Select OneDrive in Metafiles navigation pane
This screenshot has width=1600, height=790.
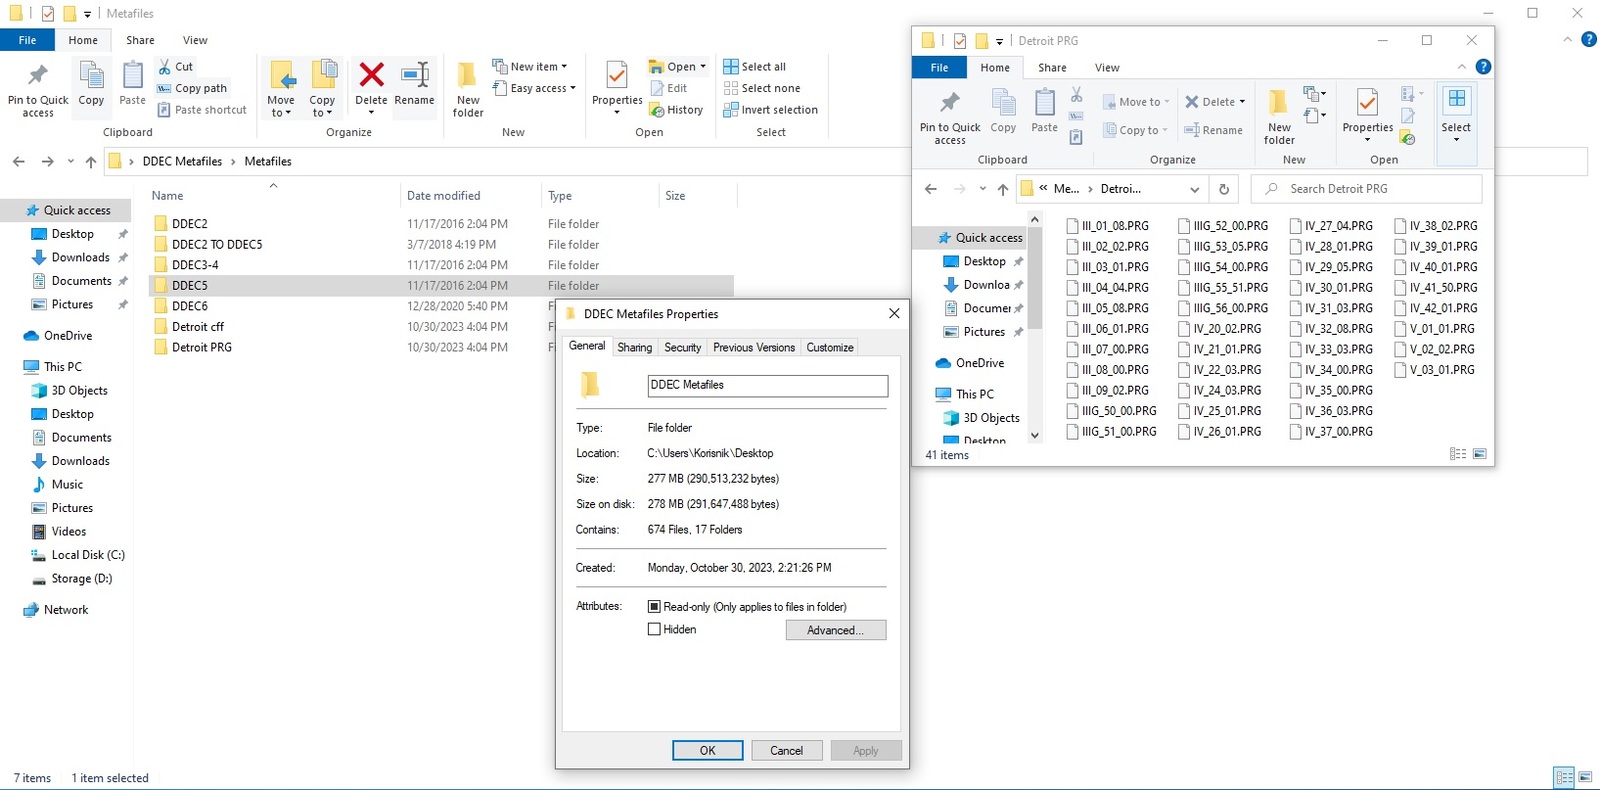67,336
